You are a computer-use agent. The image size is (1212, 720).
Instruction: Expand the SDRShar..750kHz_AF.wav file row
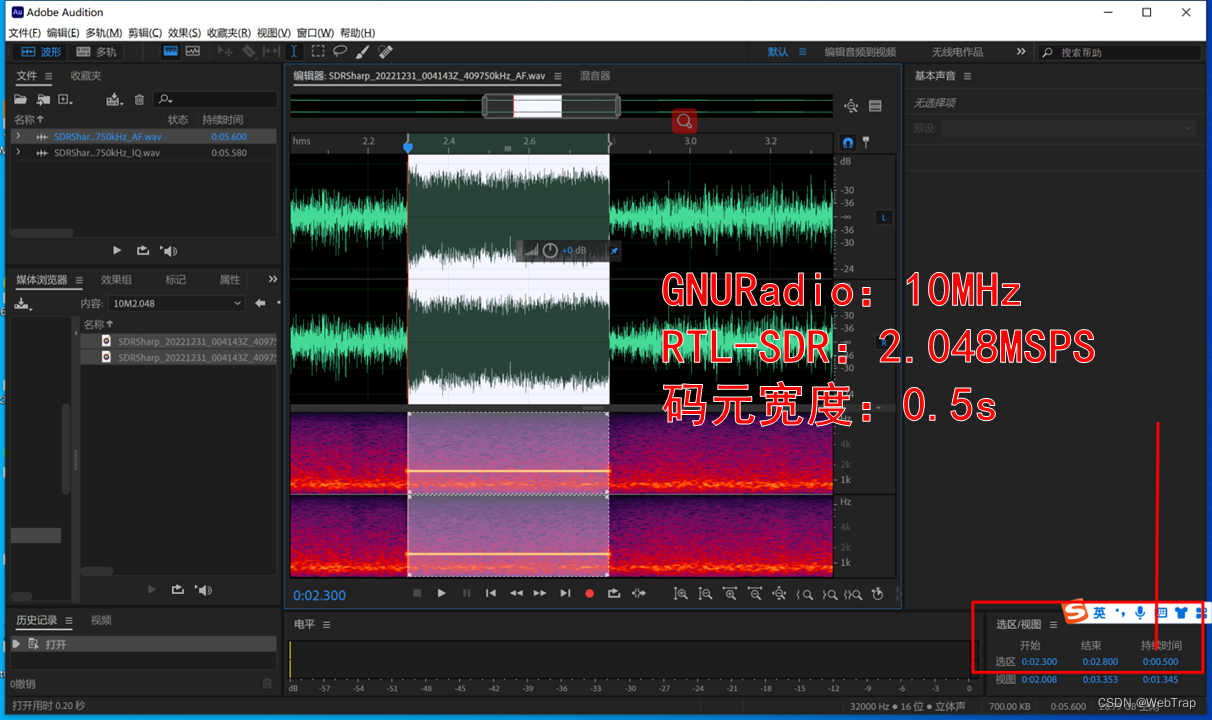tap(18, 136)
